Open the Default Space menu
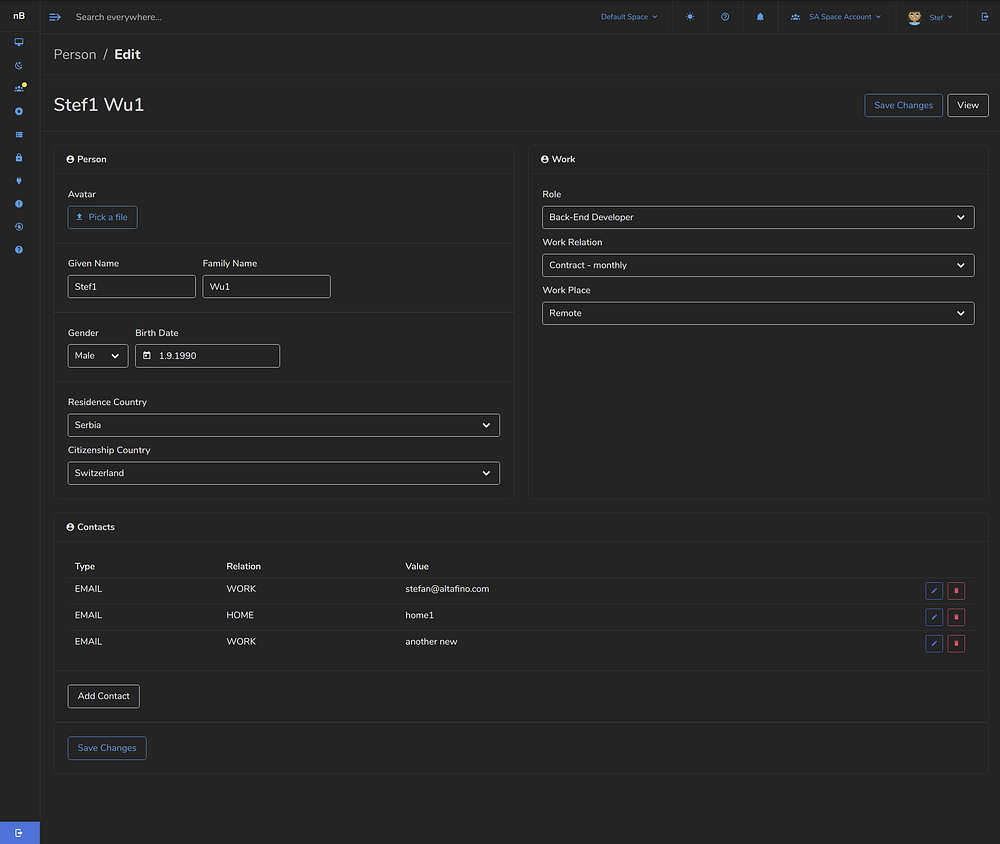 pos(629,17)
